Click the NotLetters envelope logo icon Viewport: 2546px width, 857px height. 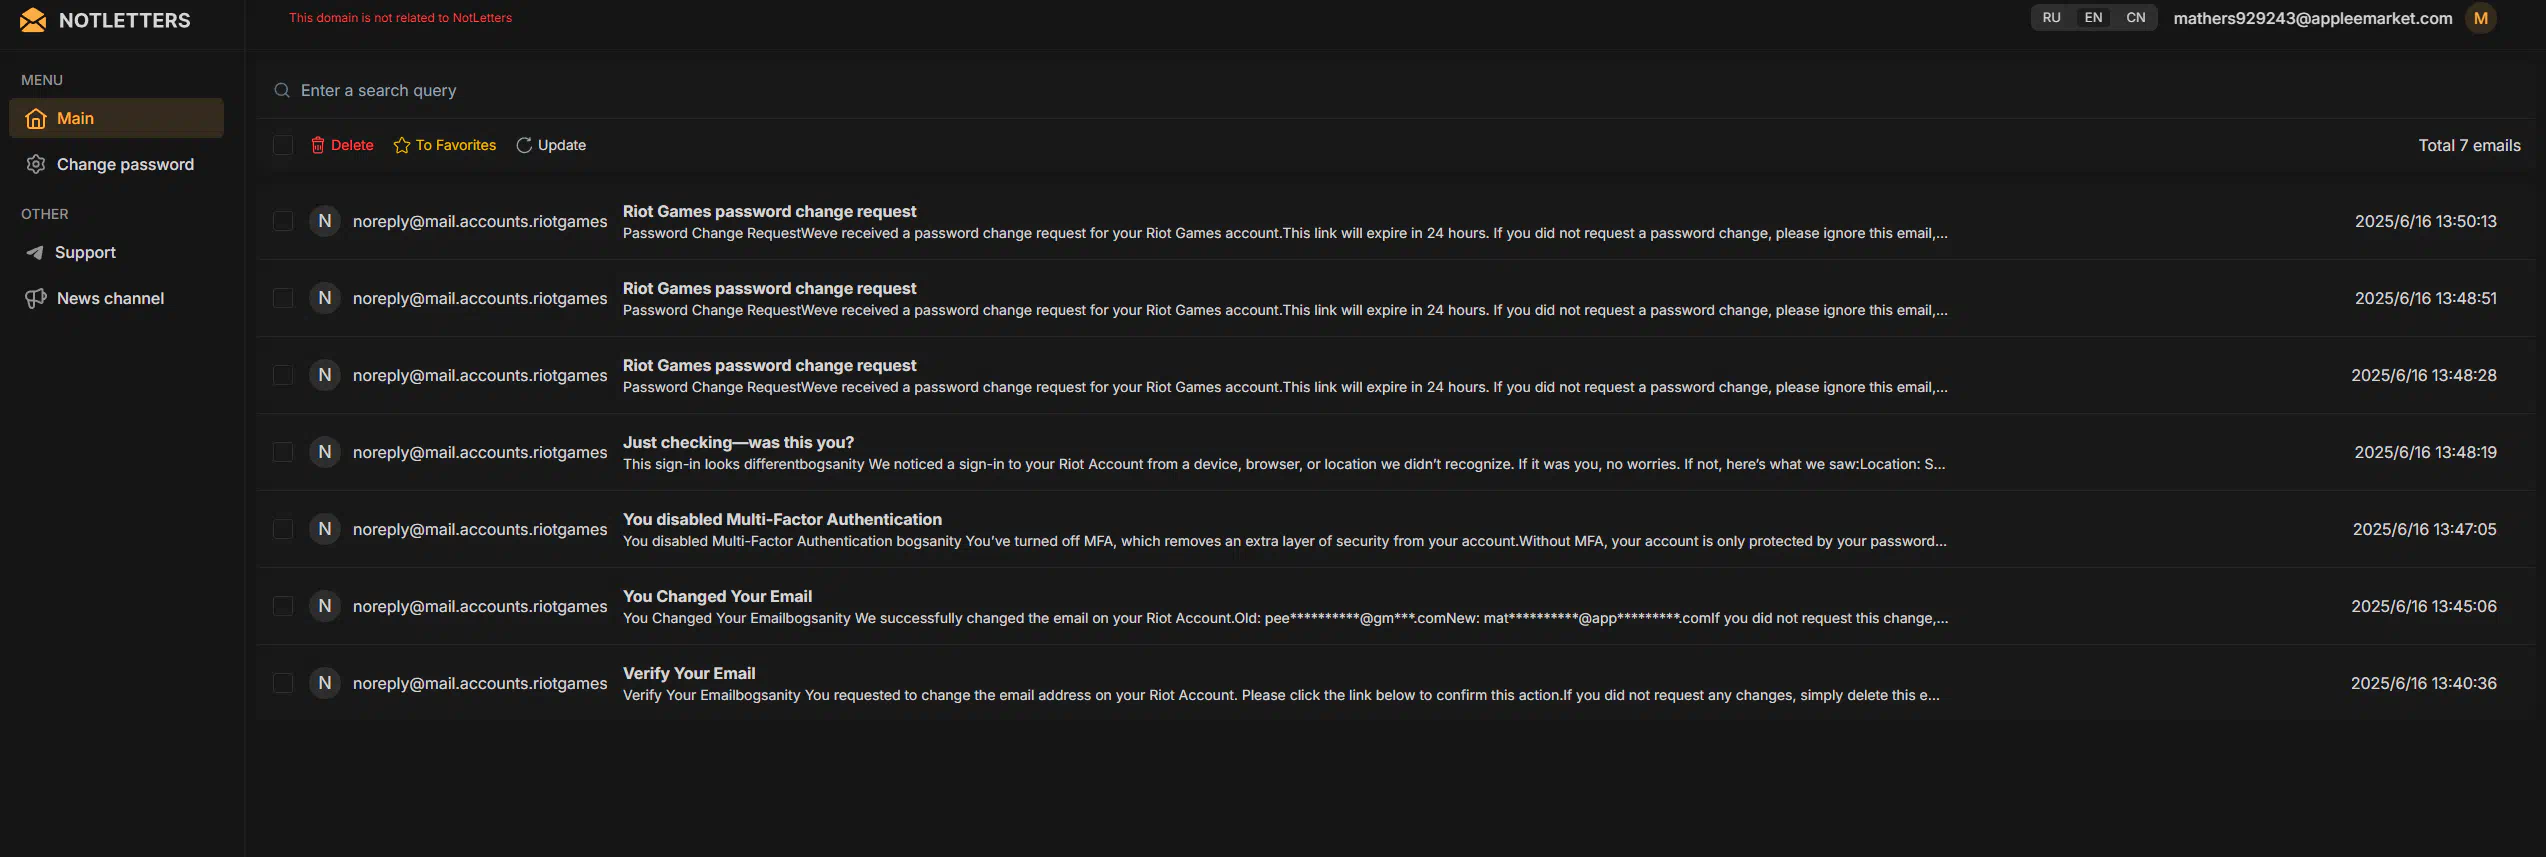33,20
